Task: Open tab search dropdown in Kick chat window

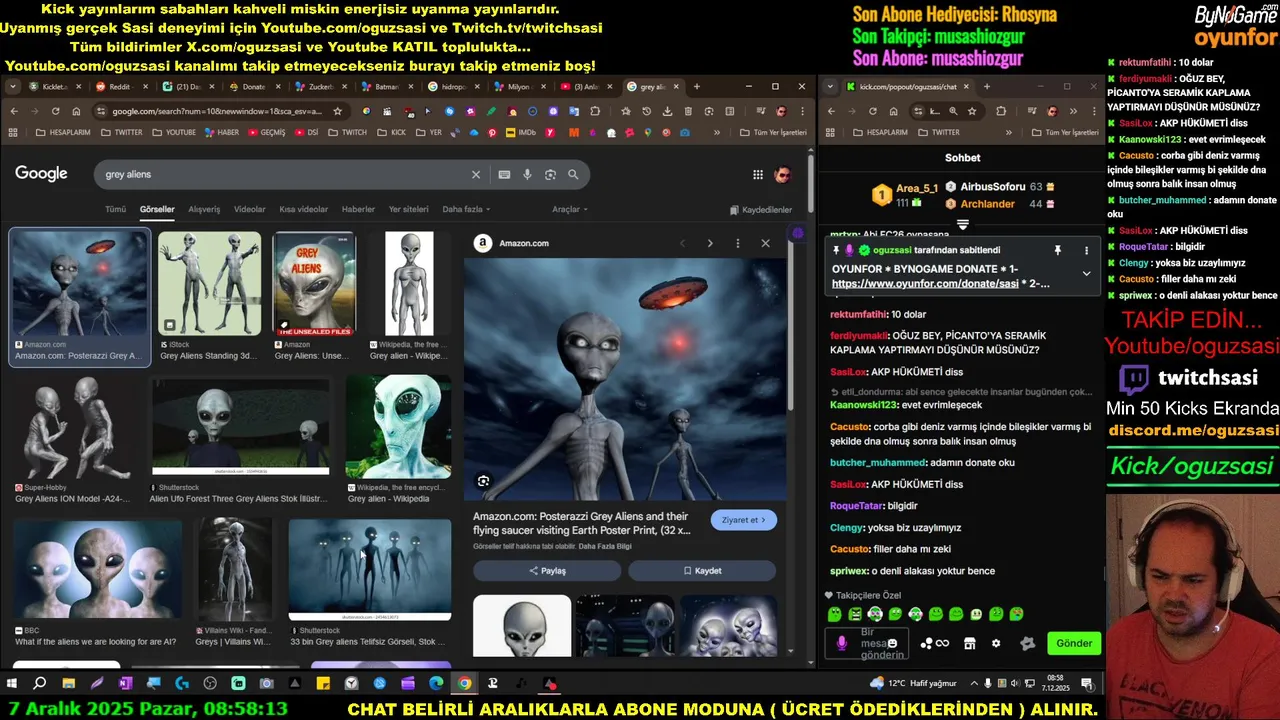Action: (829, 87)
